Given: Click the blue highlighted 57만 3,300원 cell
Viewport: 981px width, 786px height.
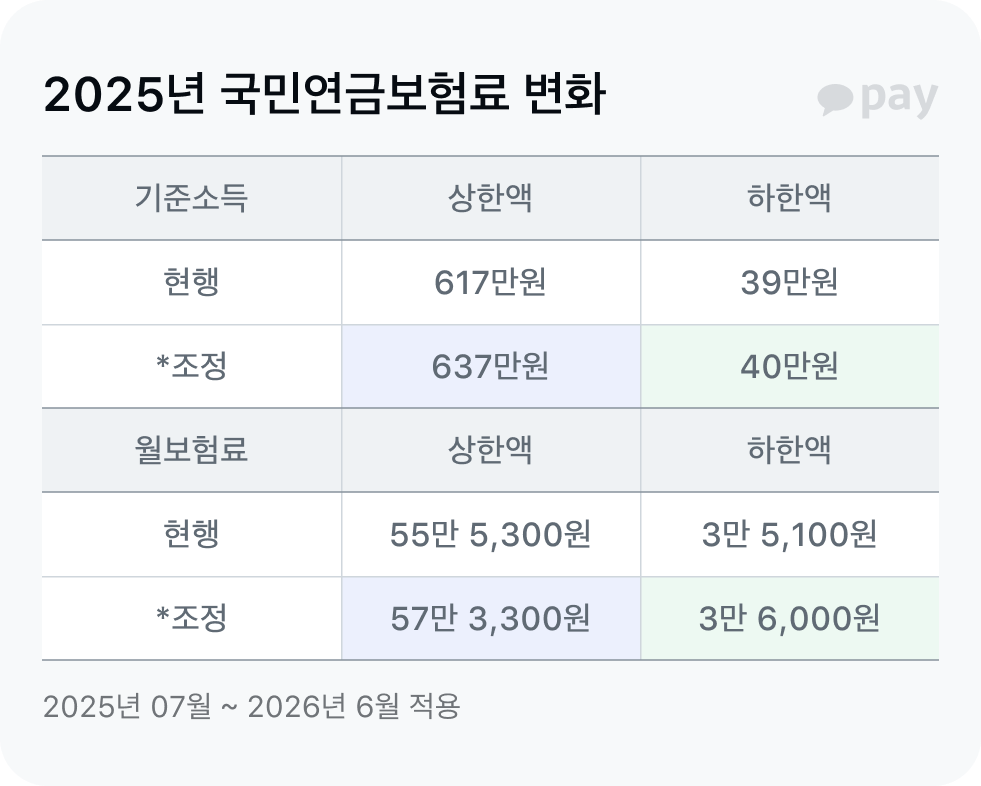Looking at the screenshot, I should tap(490, 619).
